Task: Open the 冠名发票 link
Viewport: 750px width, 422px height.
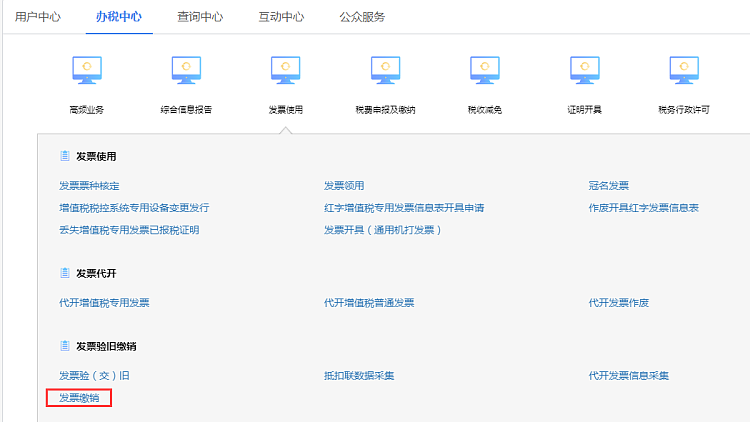Action: coord(608,186)
